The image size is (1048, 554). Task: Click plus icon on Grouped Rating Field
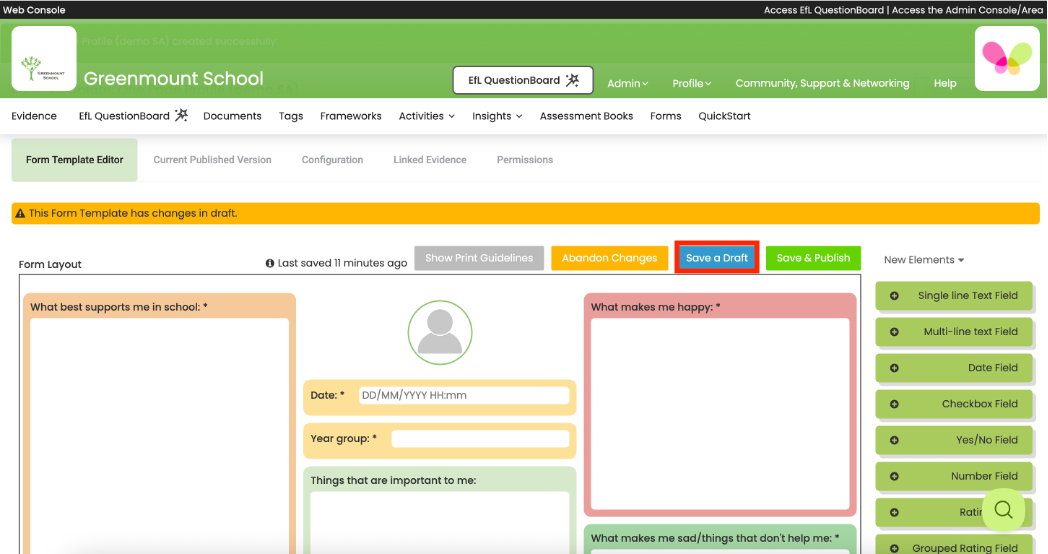coord(894,548)
